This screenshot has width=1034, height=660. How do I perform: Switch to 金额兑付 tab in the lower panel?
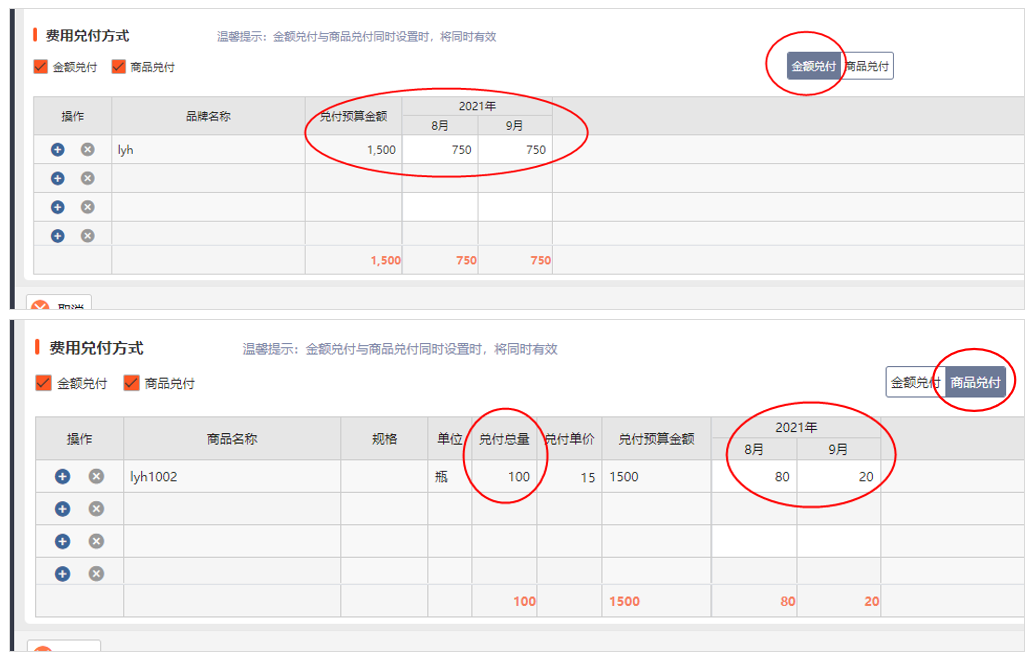tap(915, 382)
